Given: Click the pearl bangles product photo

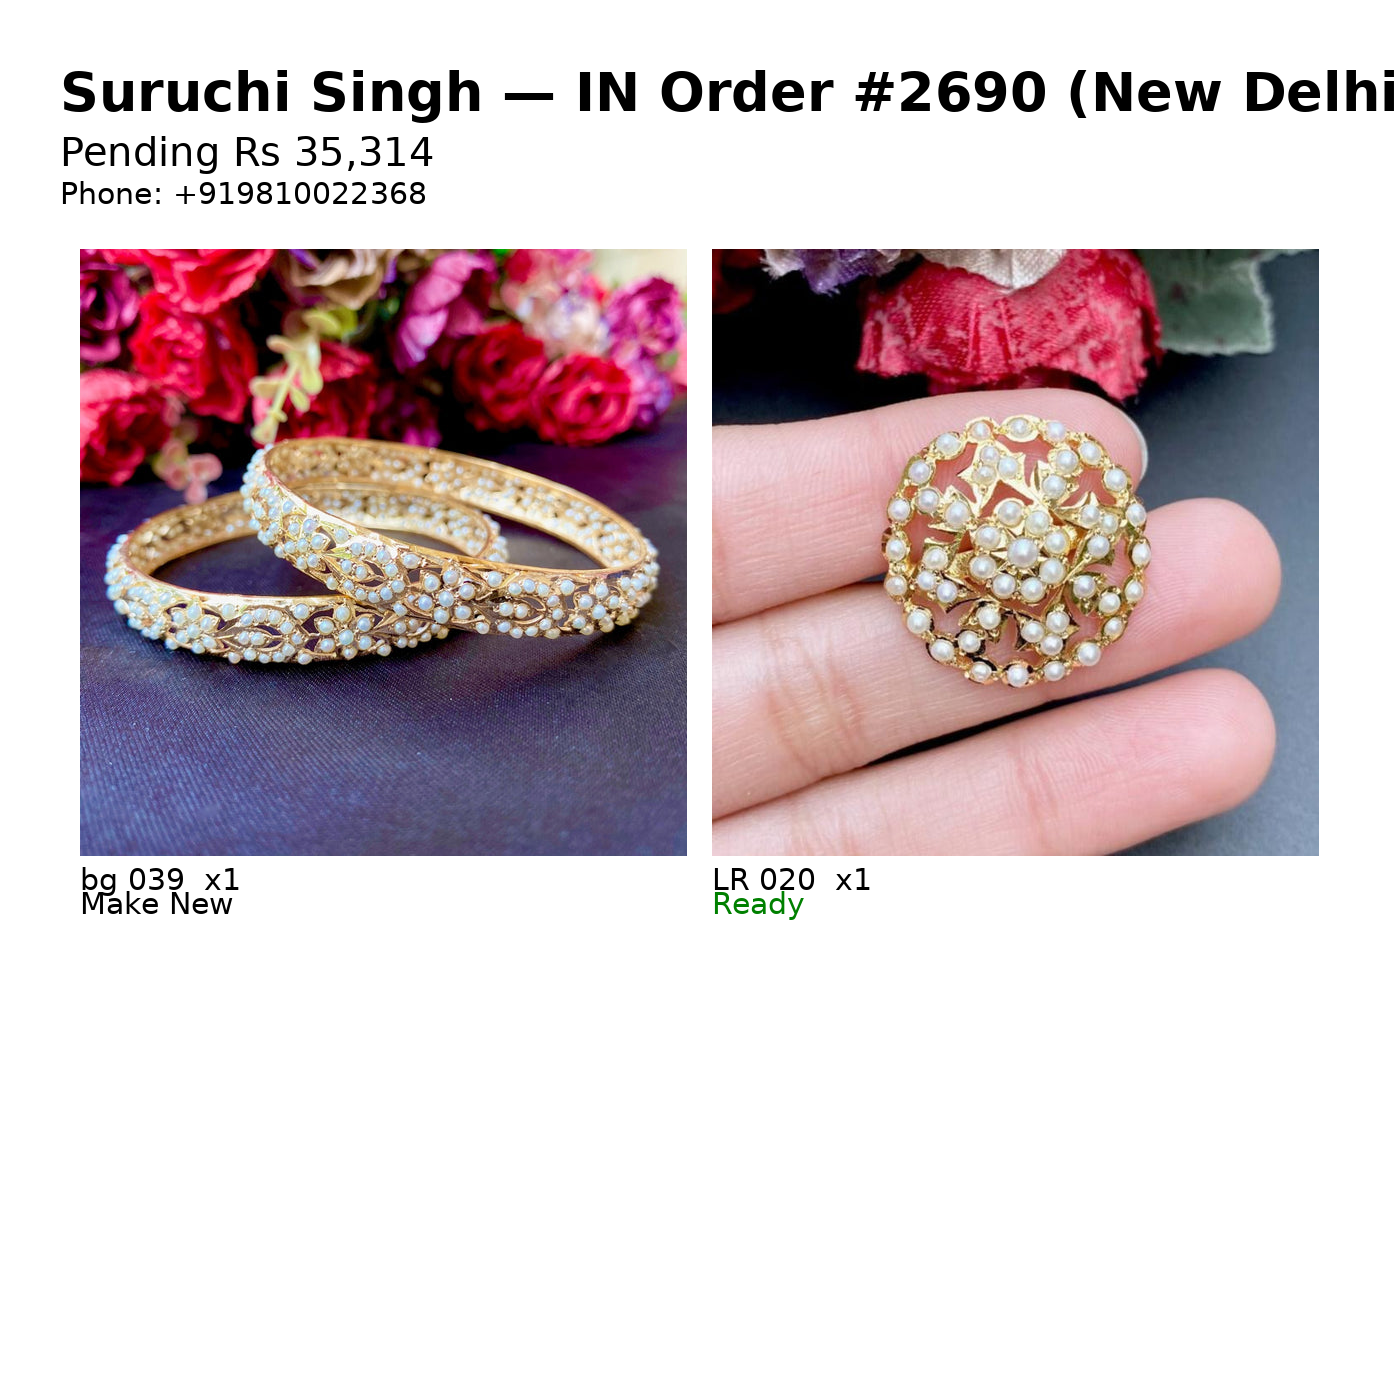Looking at the screenshot, I should [383, 552].
